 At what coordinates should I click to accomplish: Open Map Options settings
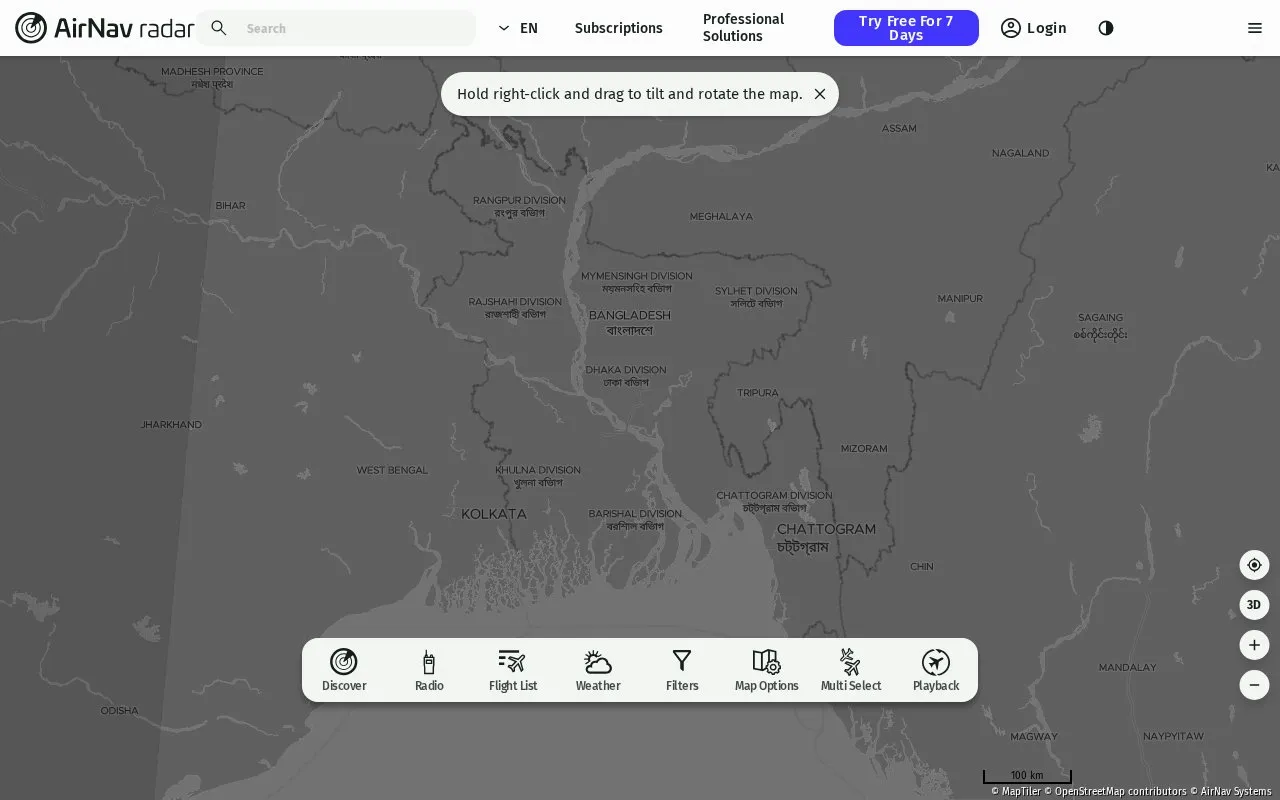click(x=767, y=670)
